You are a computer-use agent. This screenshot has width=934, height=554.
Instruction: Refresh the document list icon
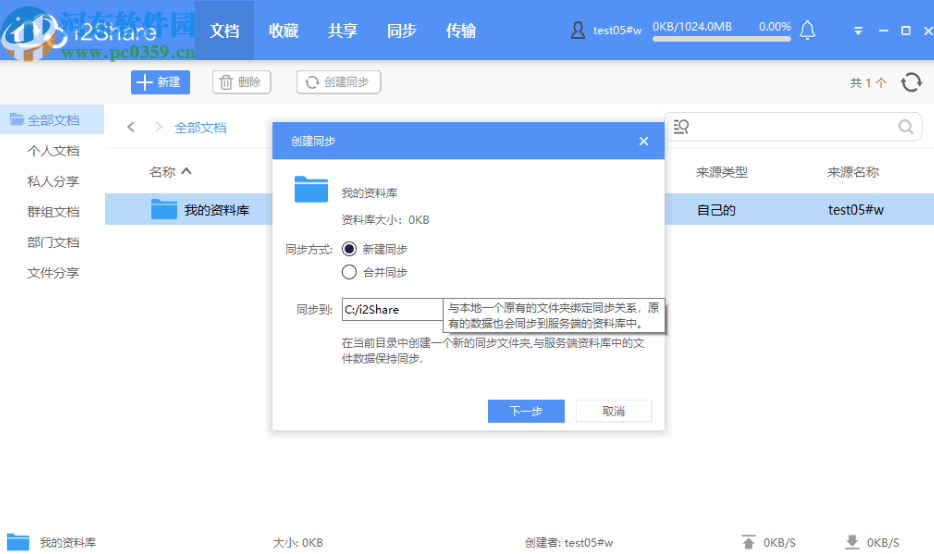(x=911, y=82)
